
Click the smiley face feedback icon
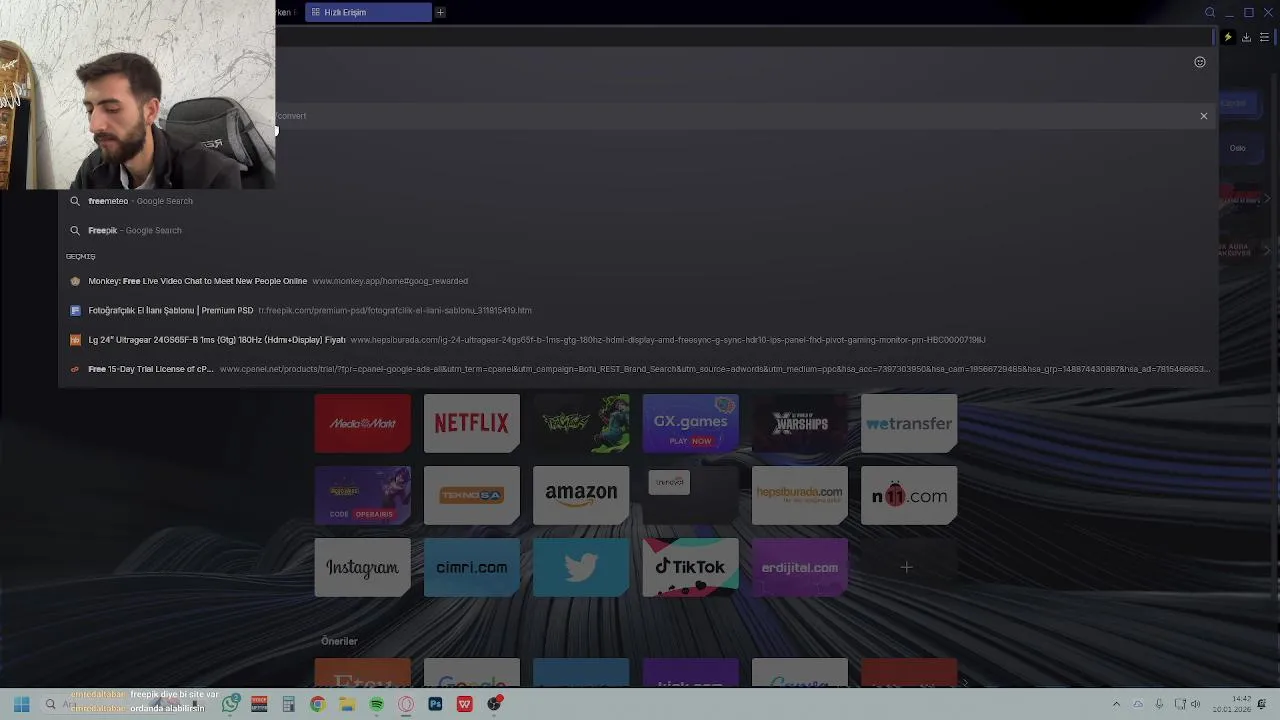pos(1200,62)
